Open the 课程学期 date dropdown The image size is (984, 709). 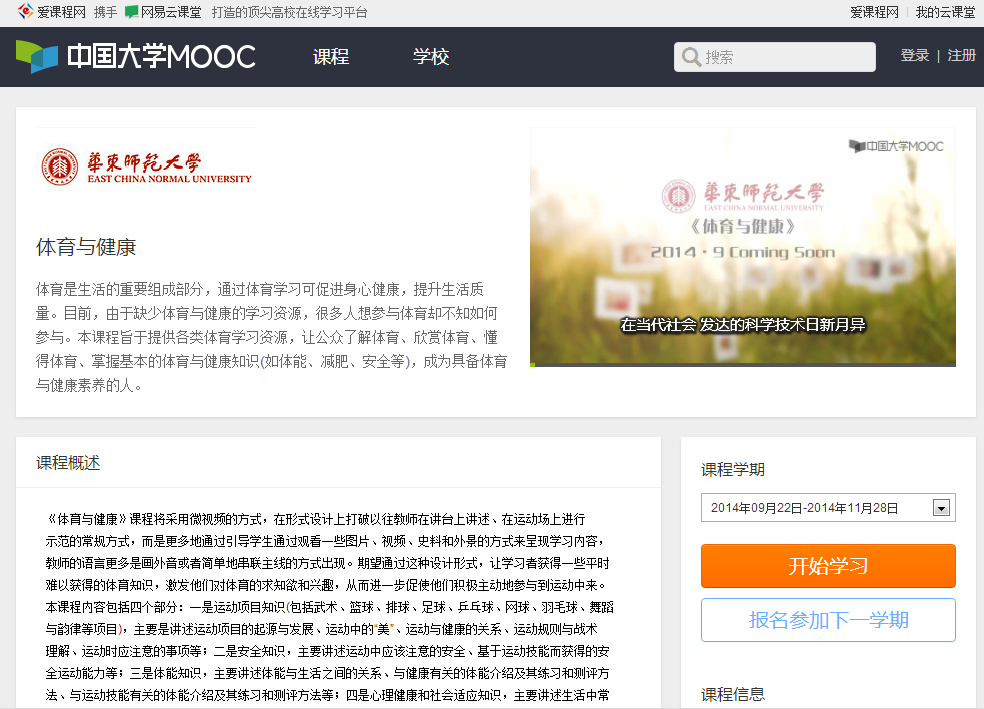828,508
